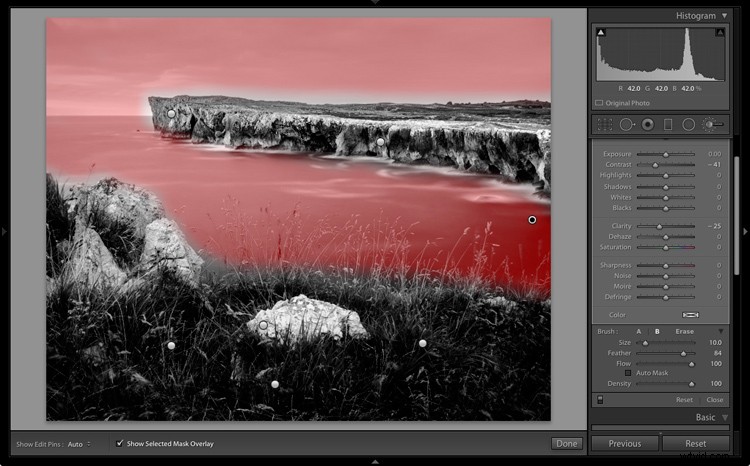The height and width of the screenshot is (466, 750).
Task: Collapse the top panel with the arrow
Action: tap(375, 2)
